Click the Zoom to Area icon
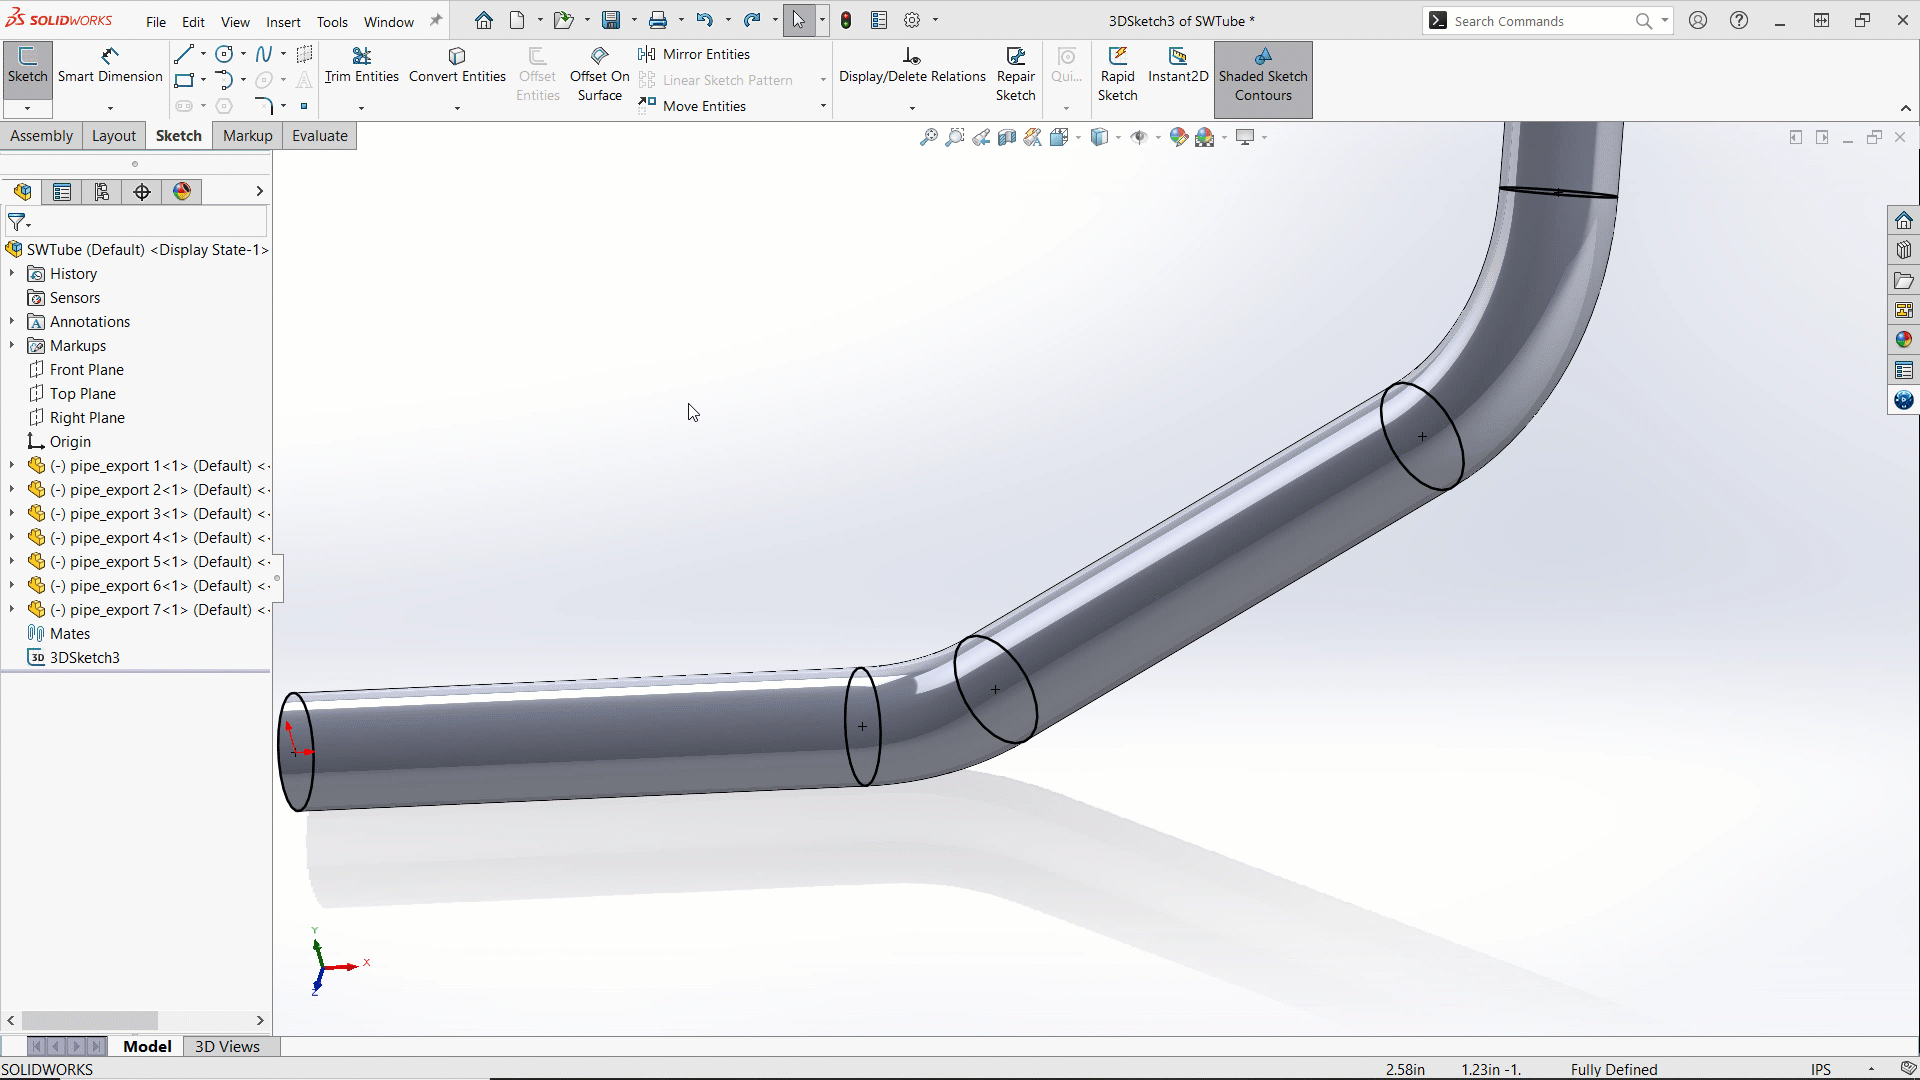Screen dimensions: 1920x1080 click(955, 137)
